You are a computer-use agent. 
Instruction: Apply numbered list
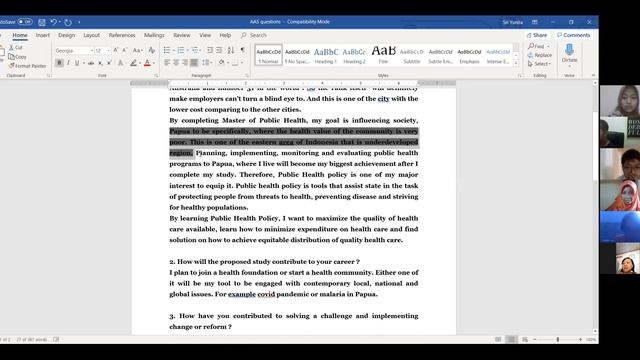180,50
